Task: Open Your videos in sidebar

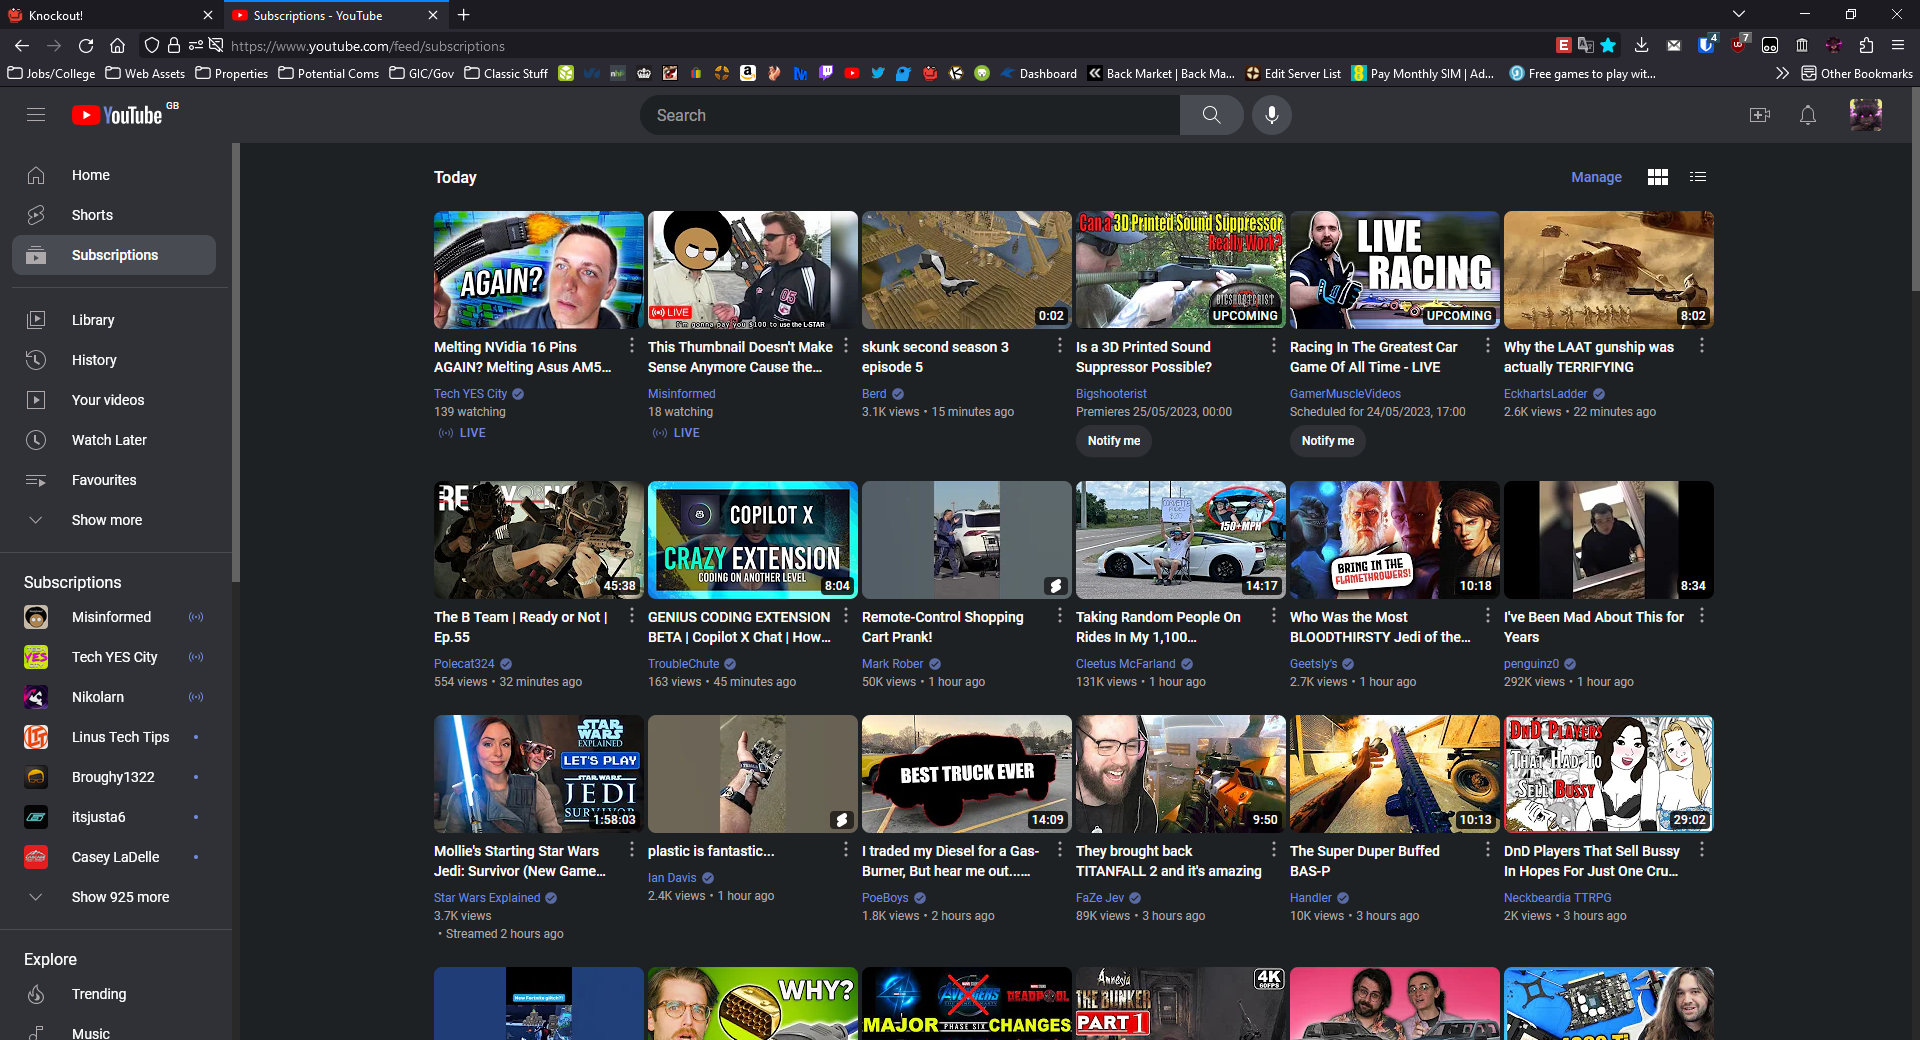Action: click(114, 400)
